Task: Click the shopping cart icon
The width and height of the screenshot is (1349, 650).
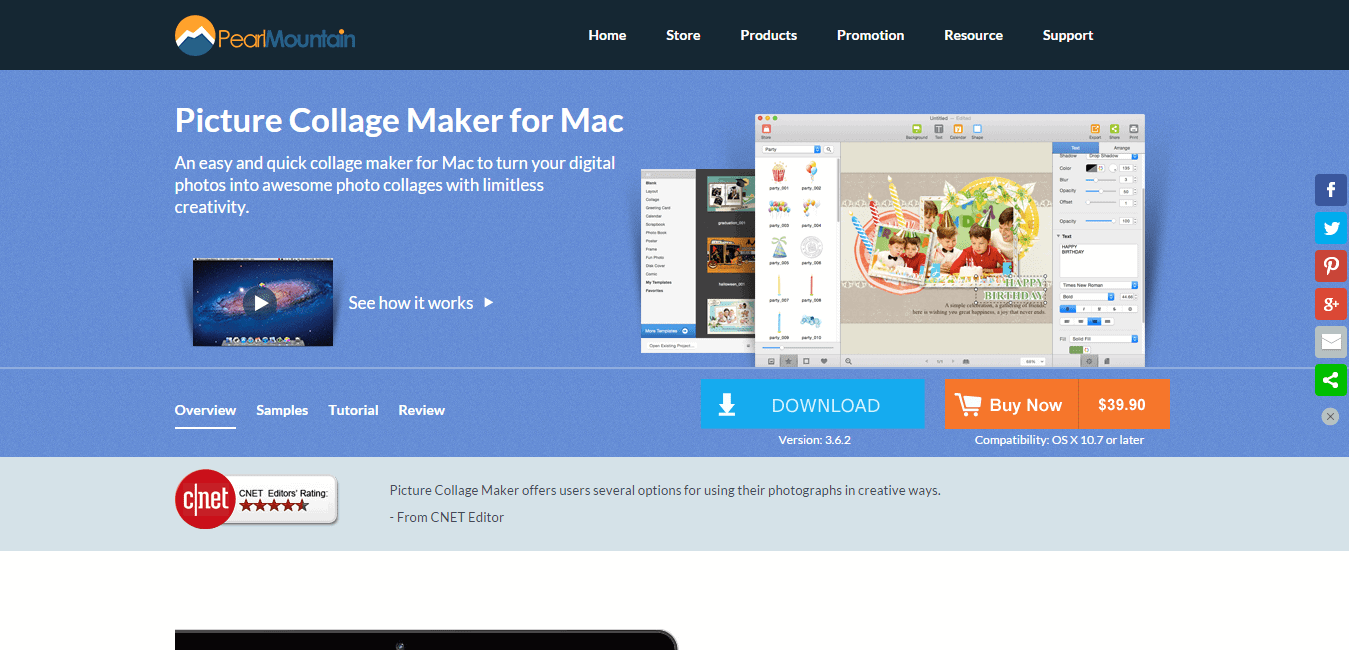Action: point(967,405)
